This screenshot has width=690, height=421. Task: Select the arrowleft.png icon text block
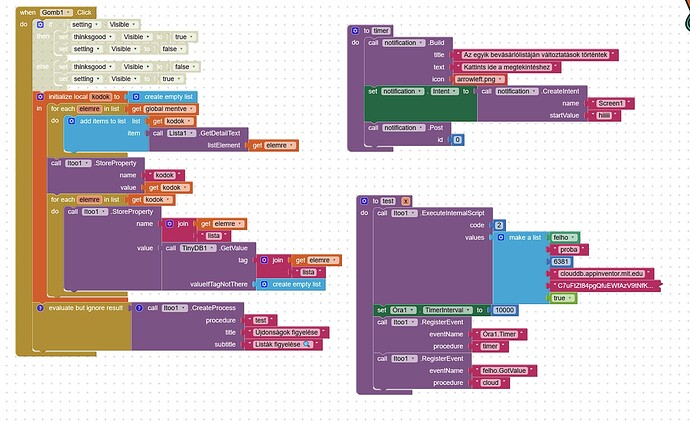tap(479, 79)
